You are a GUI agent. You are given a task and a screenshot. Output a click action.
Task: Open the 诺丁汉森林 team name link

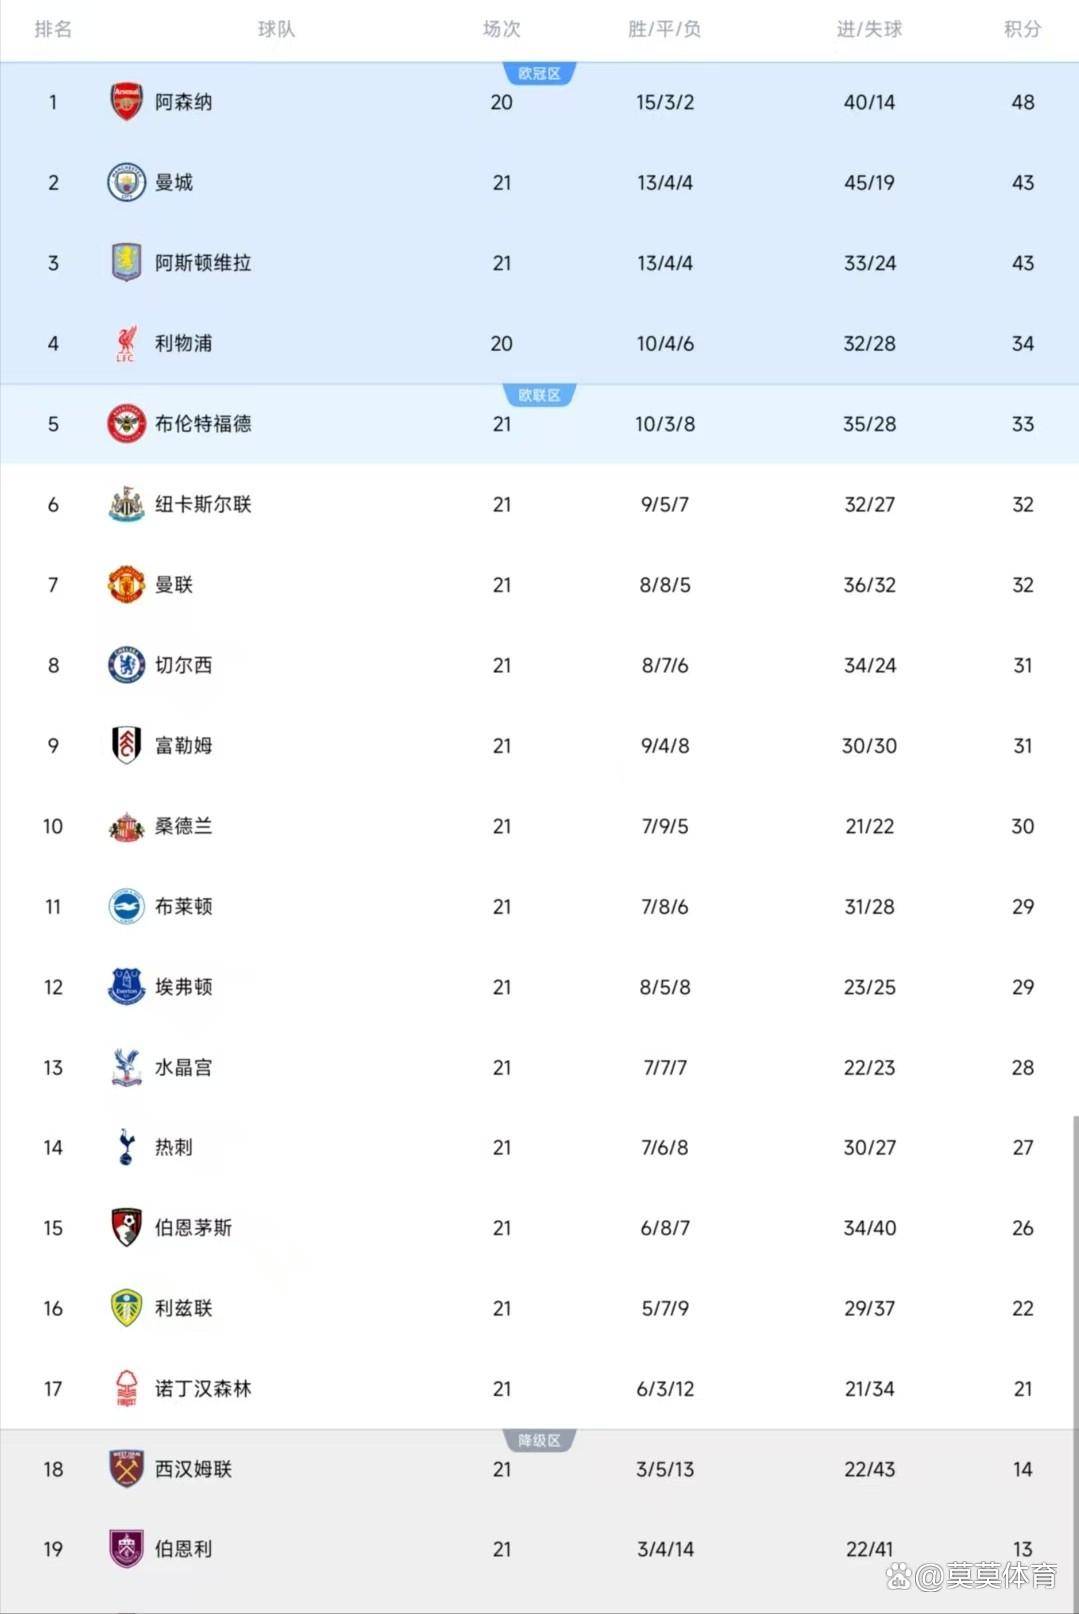pos(203,1389)
